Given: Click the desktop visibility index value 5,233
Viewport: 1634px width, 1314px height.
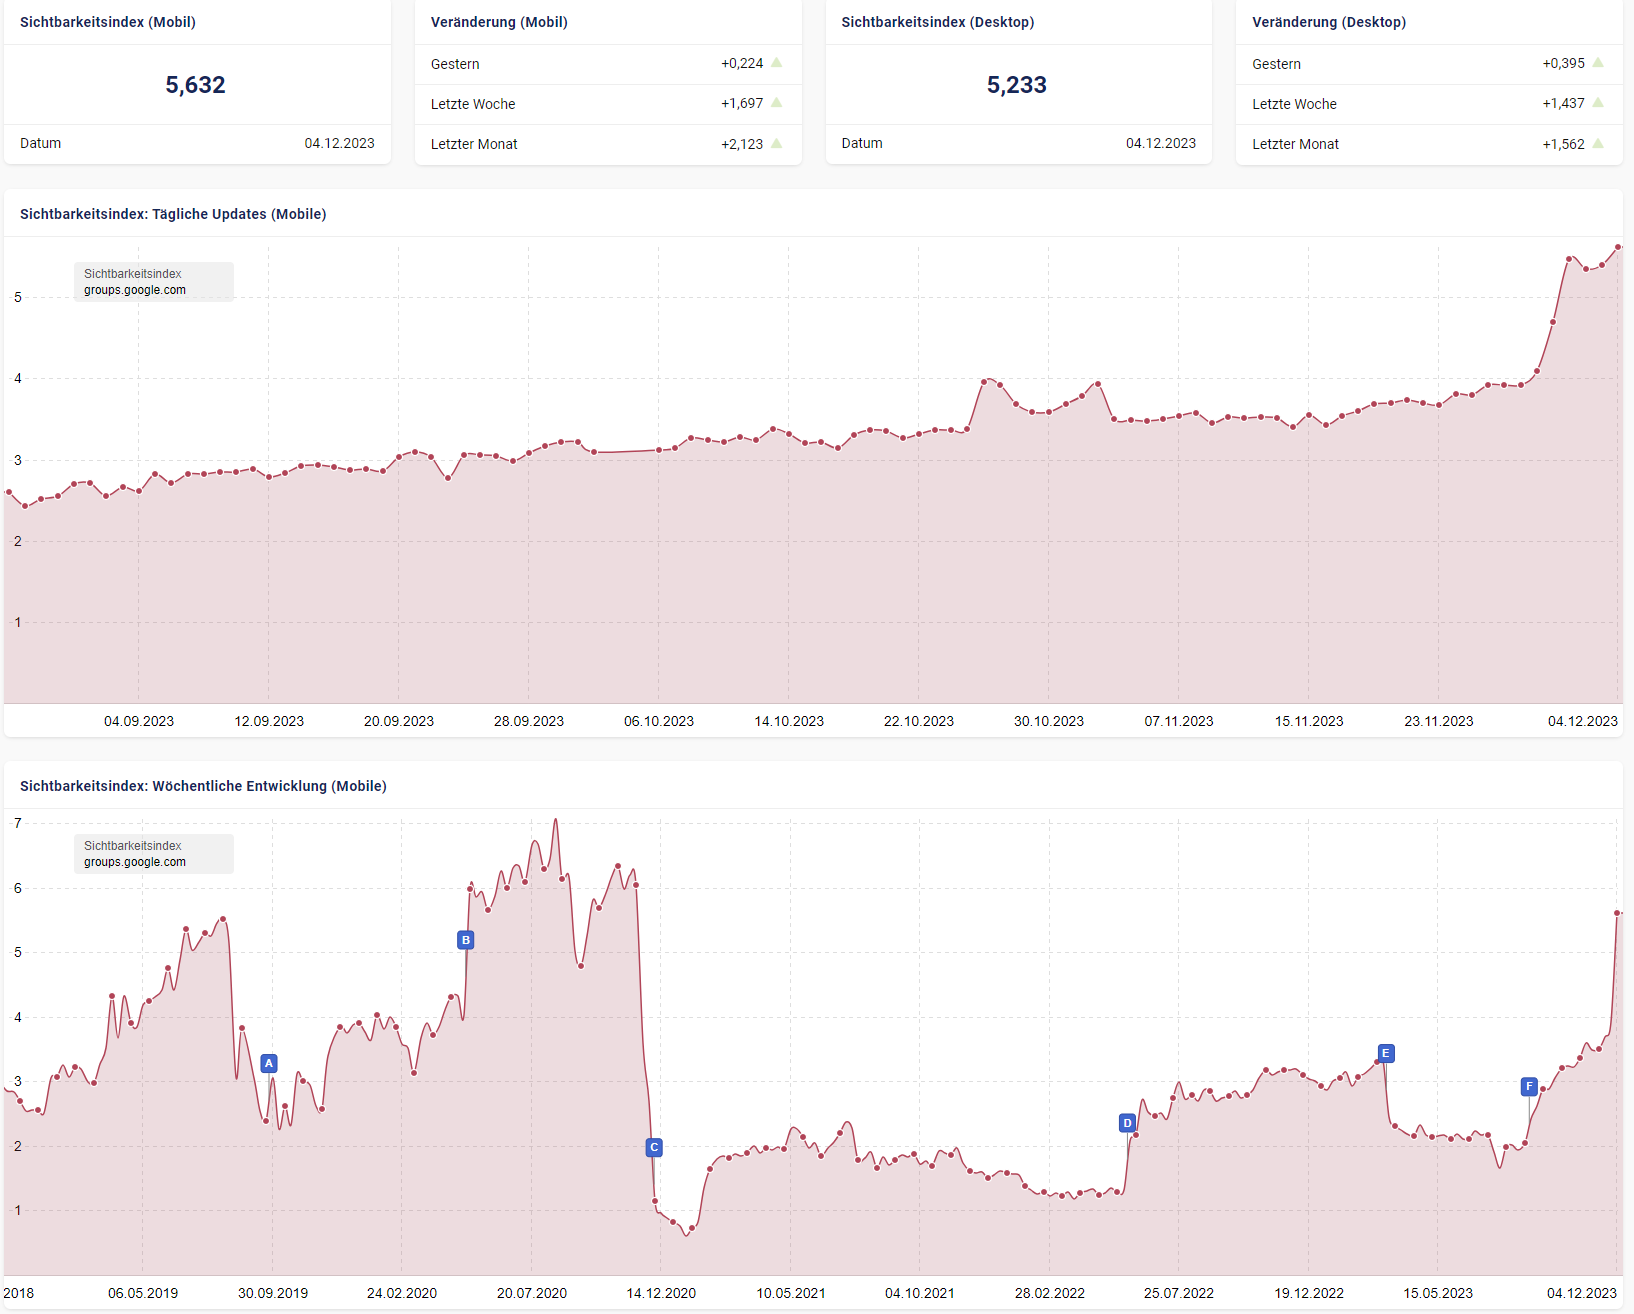Looking at the screenshot, I should pos(1018,85).
